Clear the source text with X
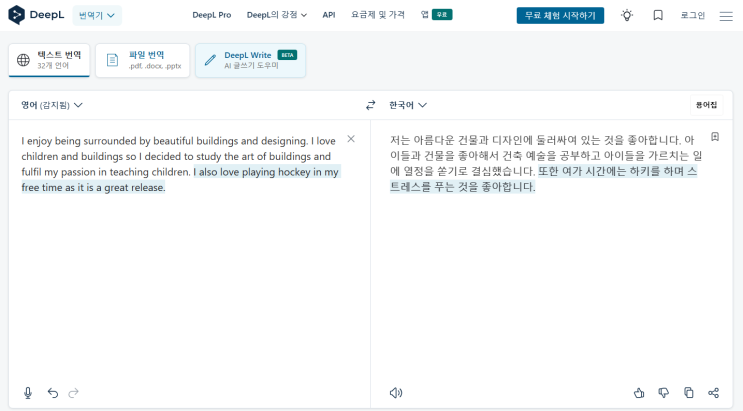The width and height of the screenshot is (743, 411). coord(351,139)
